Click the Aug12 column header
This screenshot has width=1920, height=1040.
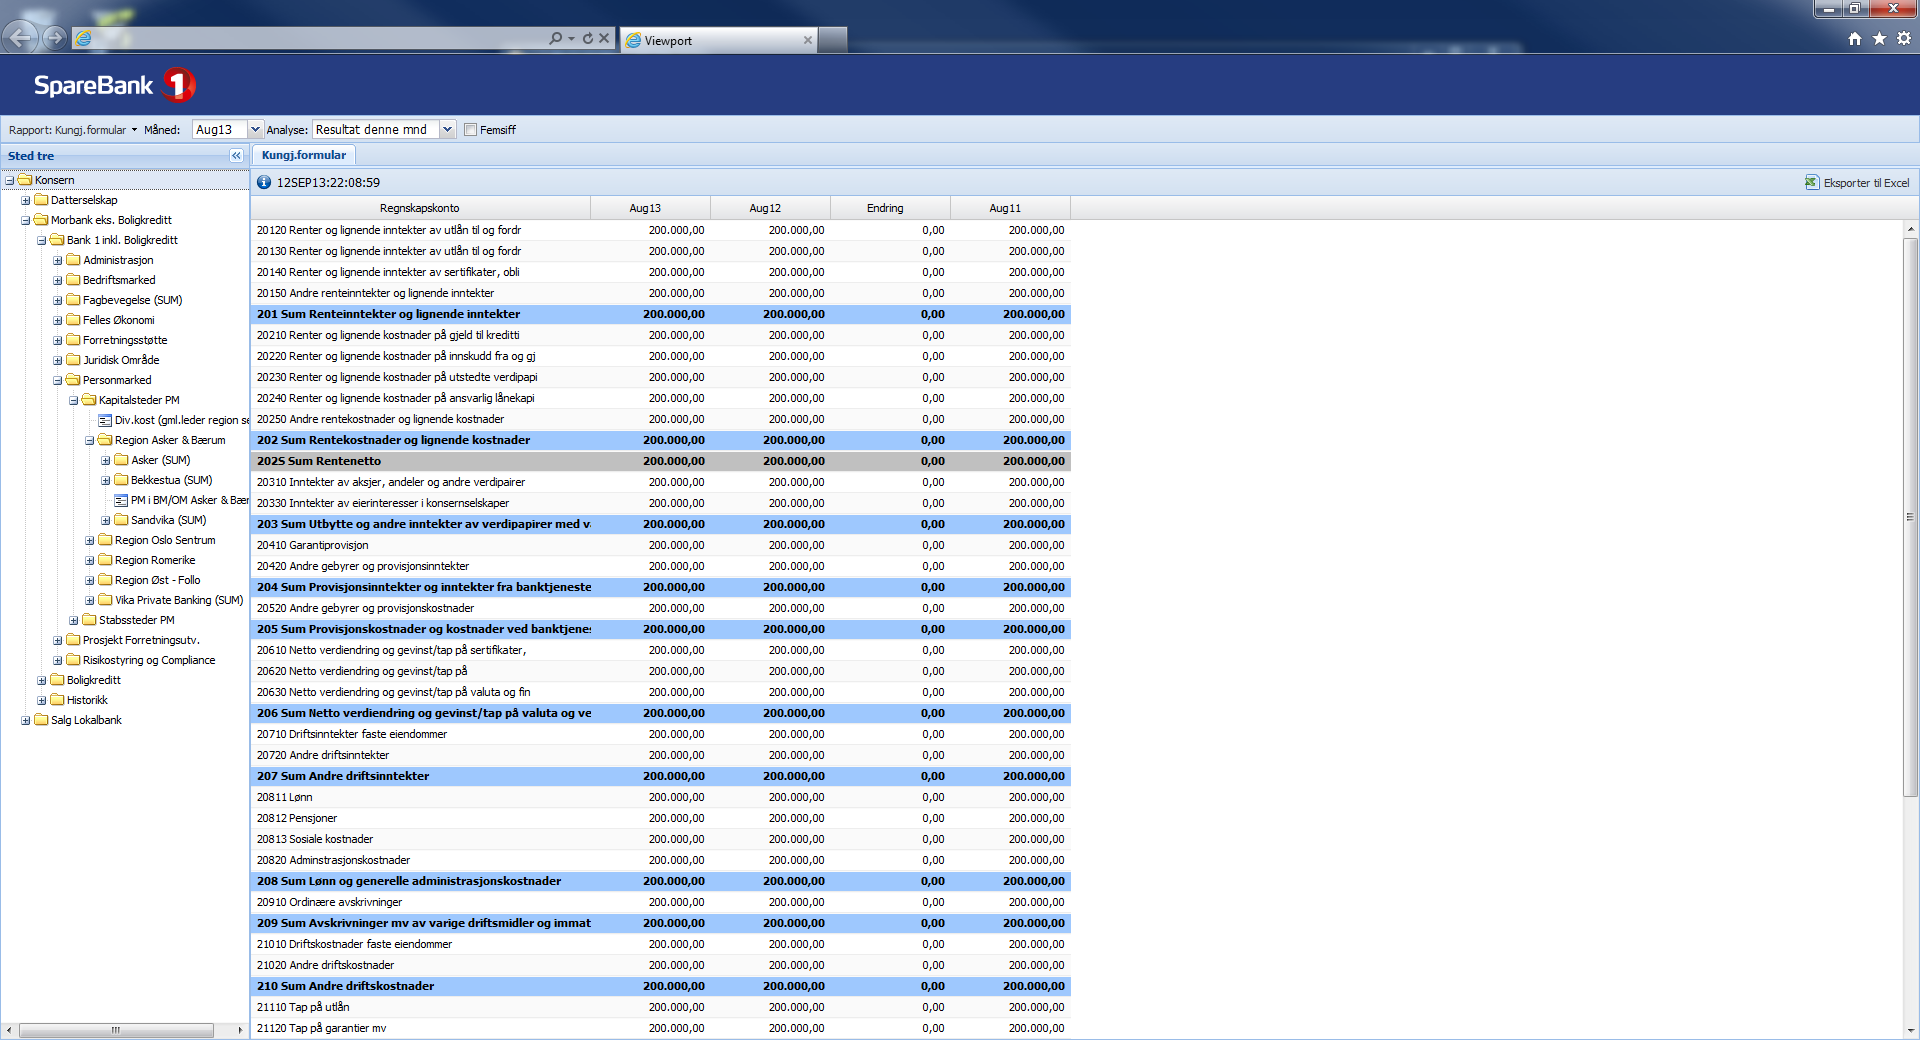(770, 208)
